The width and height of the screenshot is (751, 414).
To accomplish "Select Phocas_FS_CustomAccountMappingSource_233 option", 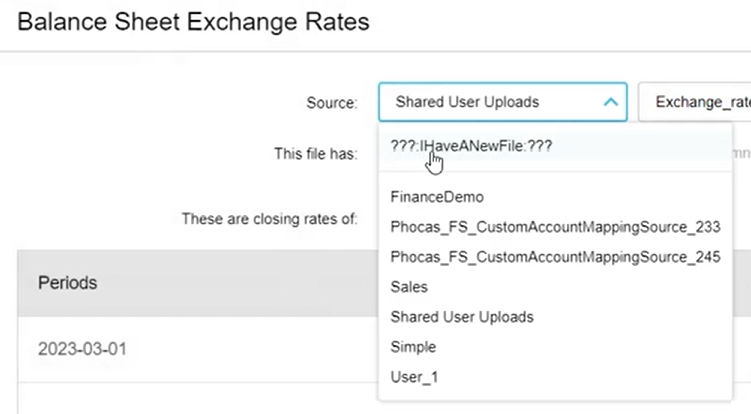I will tap(555, 227).
